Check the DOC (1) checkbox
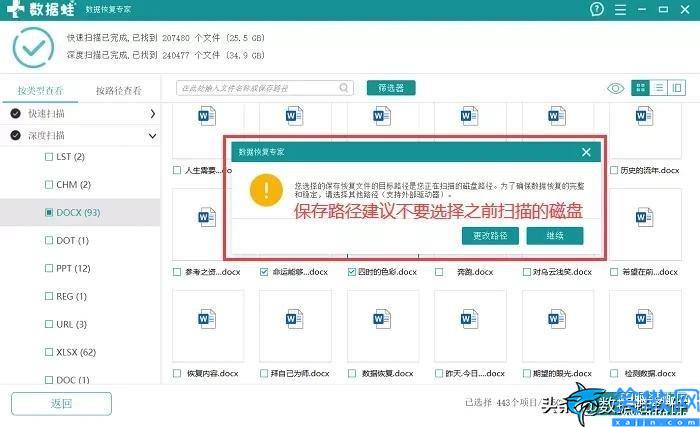This screenshot has height=427, width=700. point(49,380)
